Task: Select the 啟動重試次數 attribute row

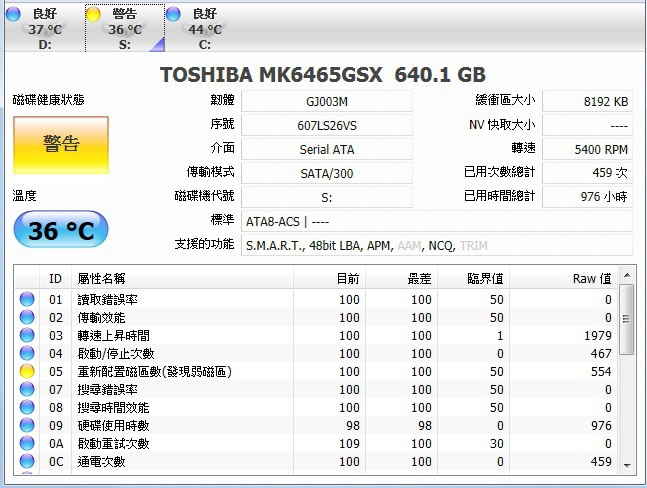Action: pyautogui.click(x=316, y=443)
